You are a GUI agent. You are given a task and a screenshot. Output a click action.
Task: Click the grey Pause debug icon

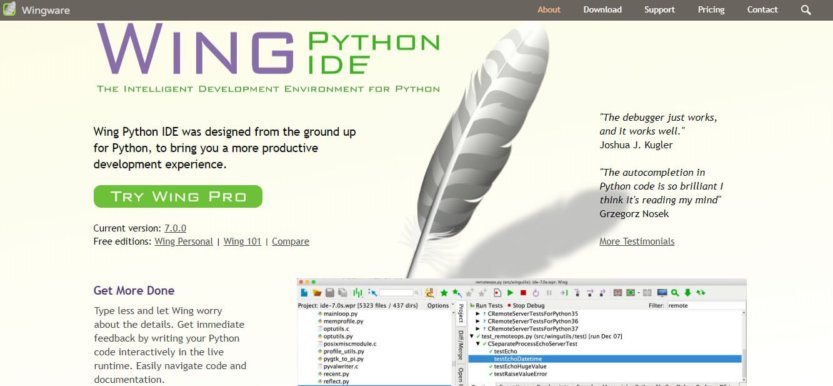point(549,293)
